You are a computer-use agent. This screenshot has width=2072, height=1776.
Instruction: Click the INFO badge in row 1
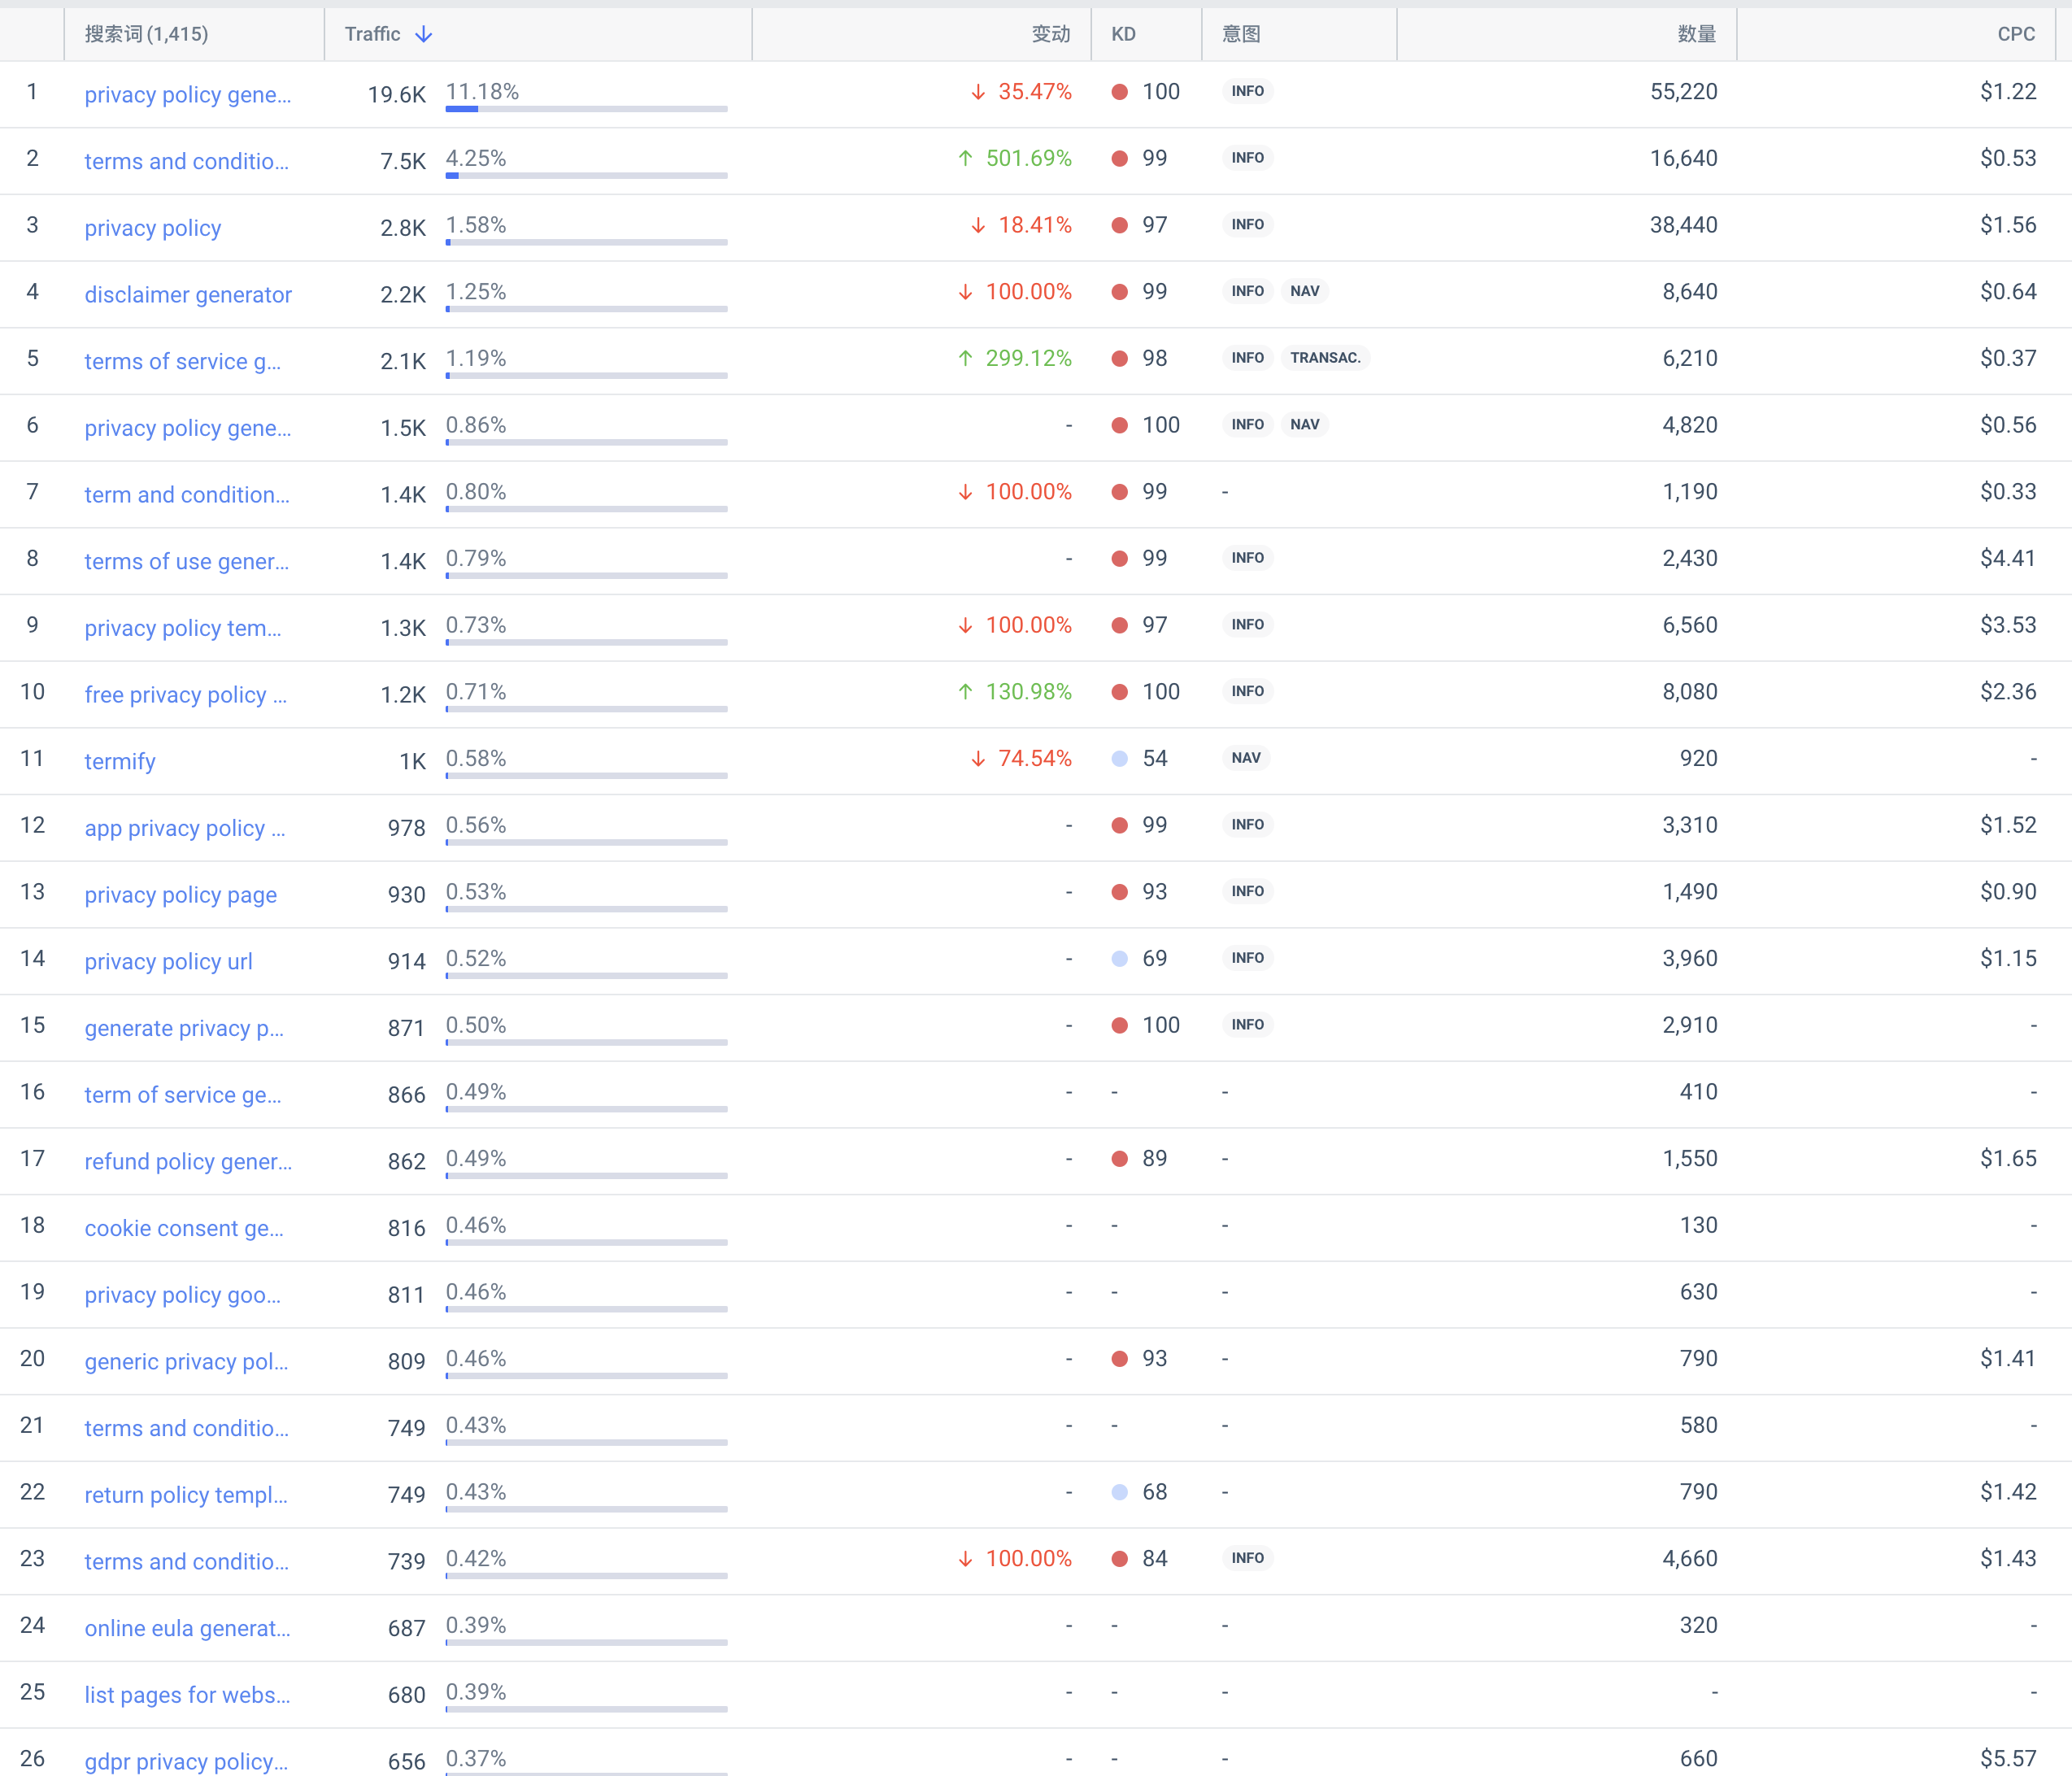click(x=1247, y=91)
